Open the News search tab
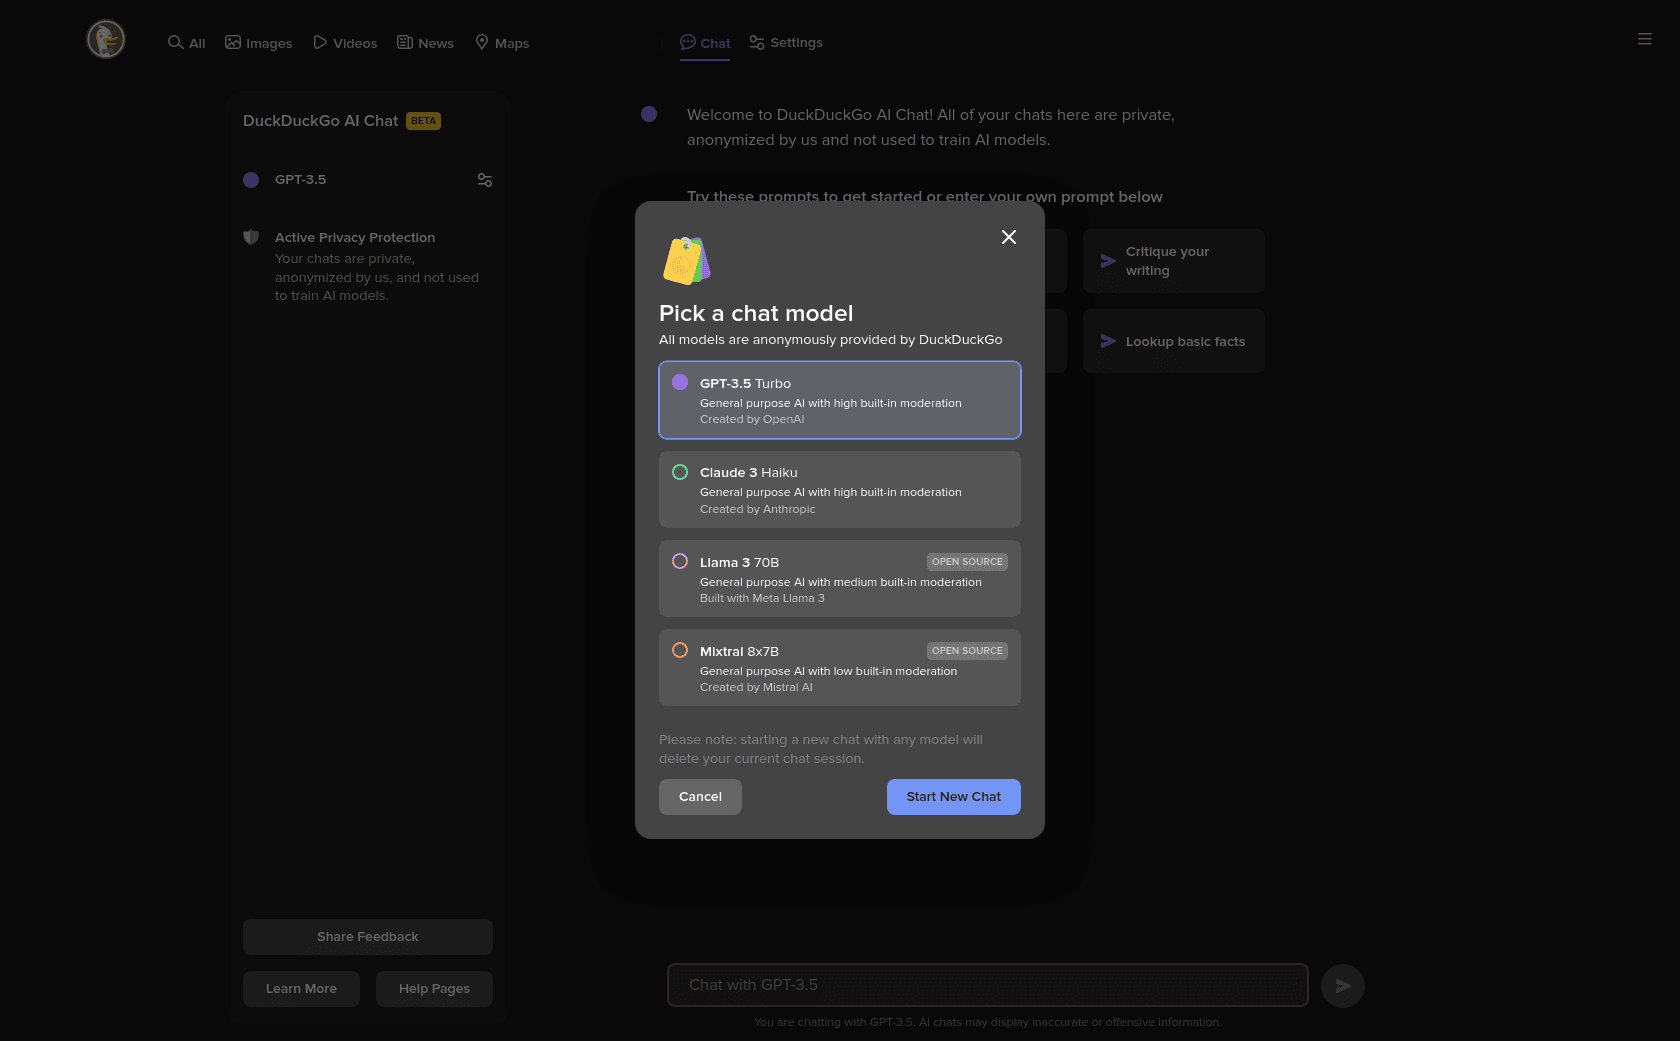Screen dimensions: 1680x1041 pos(425,43)
